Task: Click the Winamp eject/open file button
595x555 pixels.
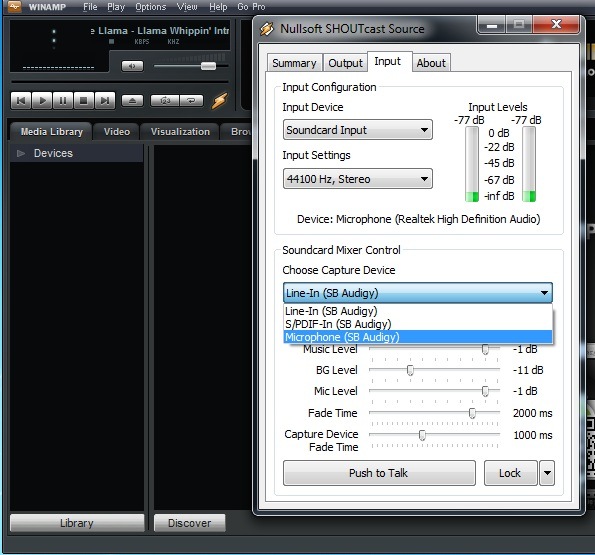Action: 132,101
